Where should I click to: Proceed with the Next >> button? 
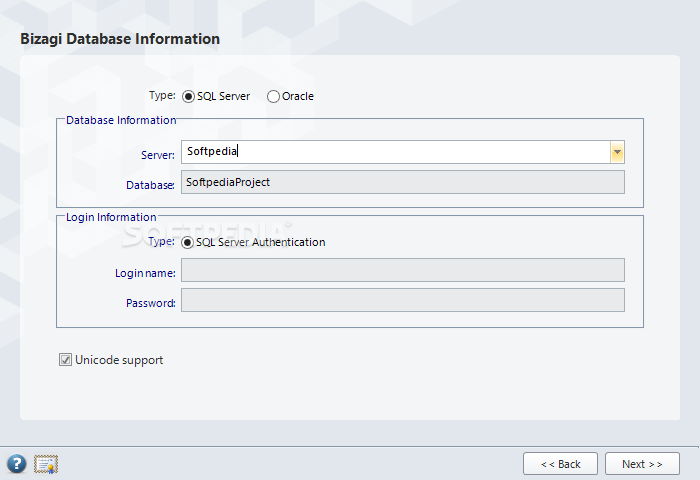pos(642,464)
